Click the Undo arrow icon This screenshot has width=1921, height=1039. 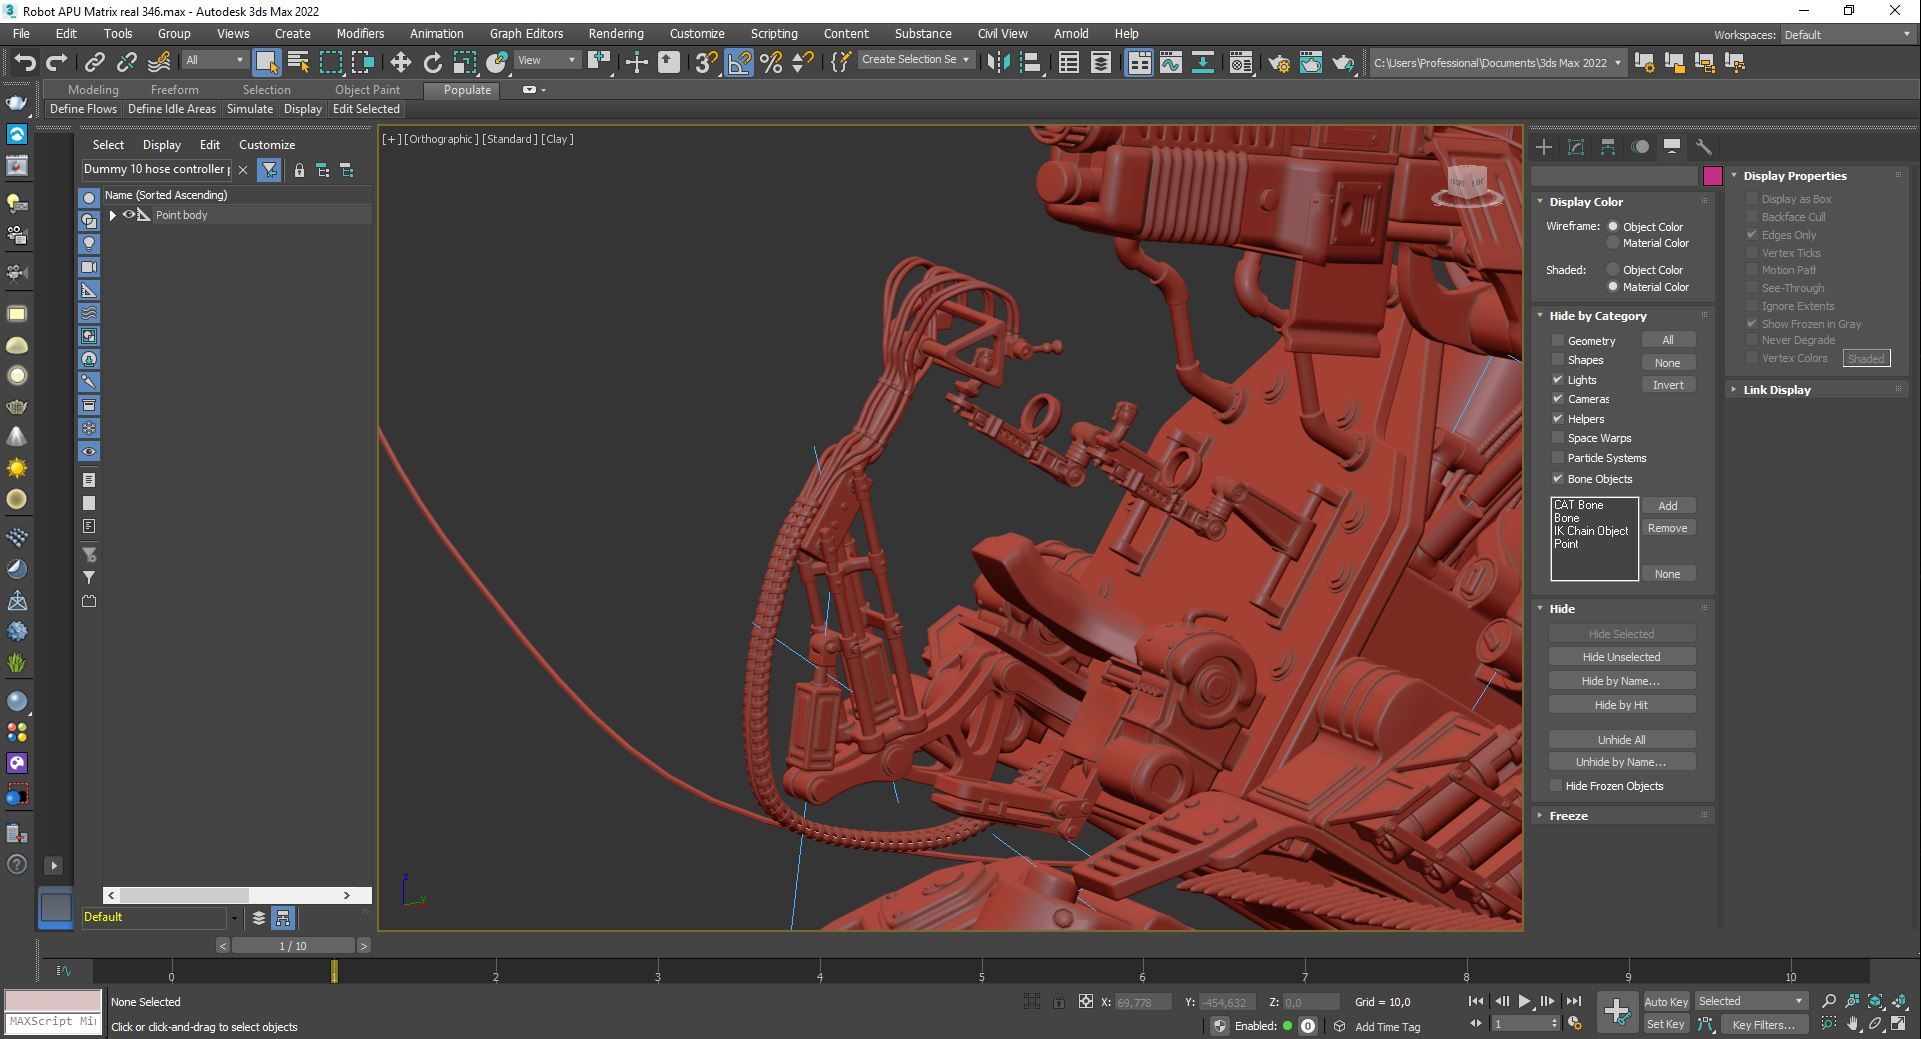(24, 63)
